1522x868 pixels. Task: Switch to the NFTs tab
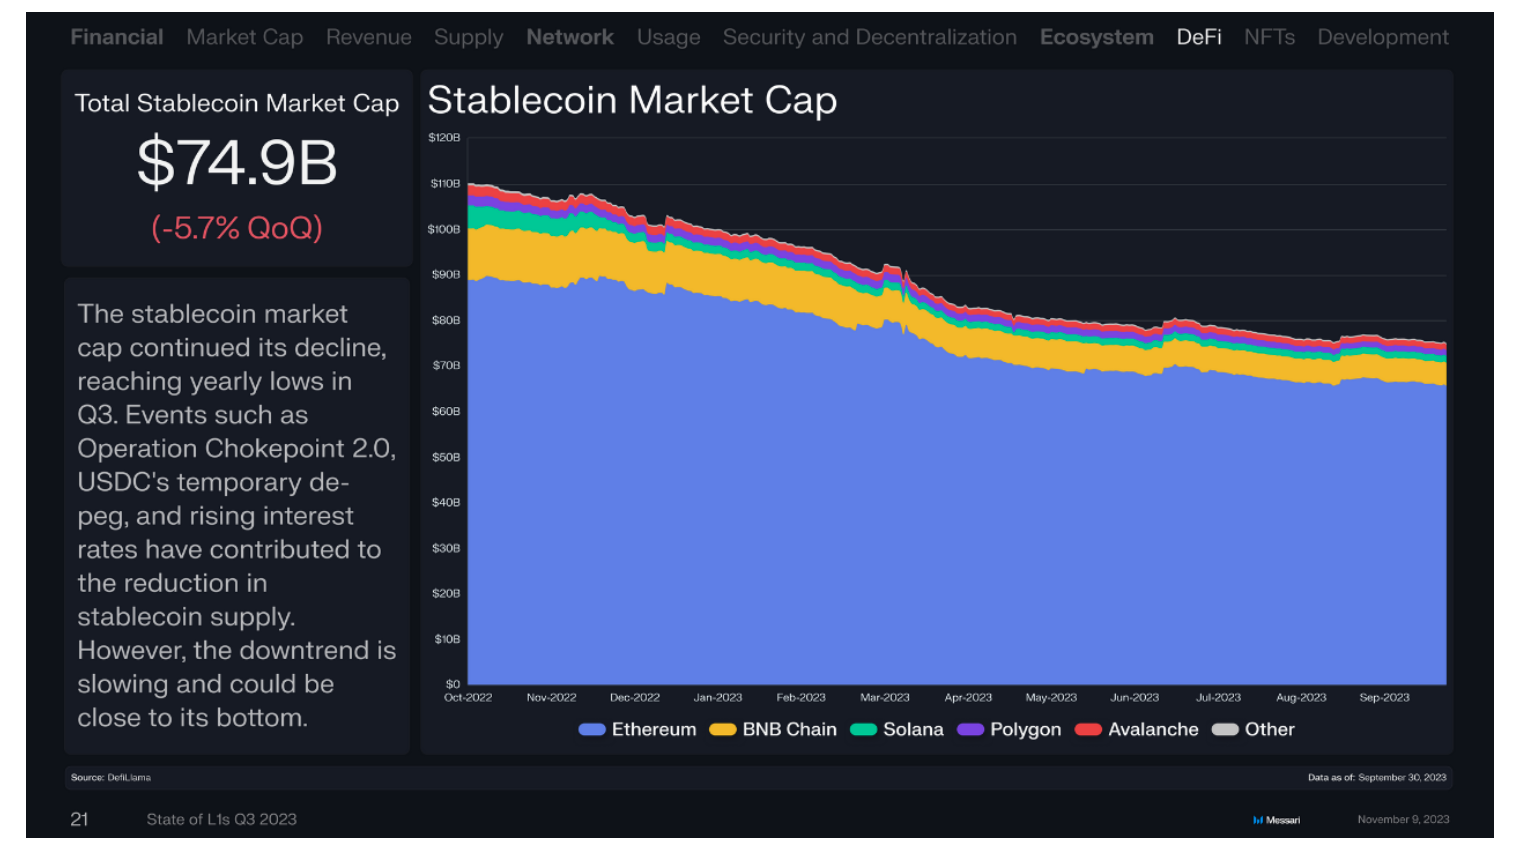pyautogui.click(x=1270, y=37)
